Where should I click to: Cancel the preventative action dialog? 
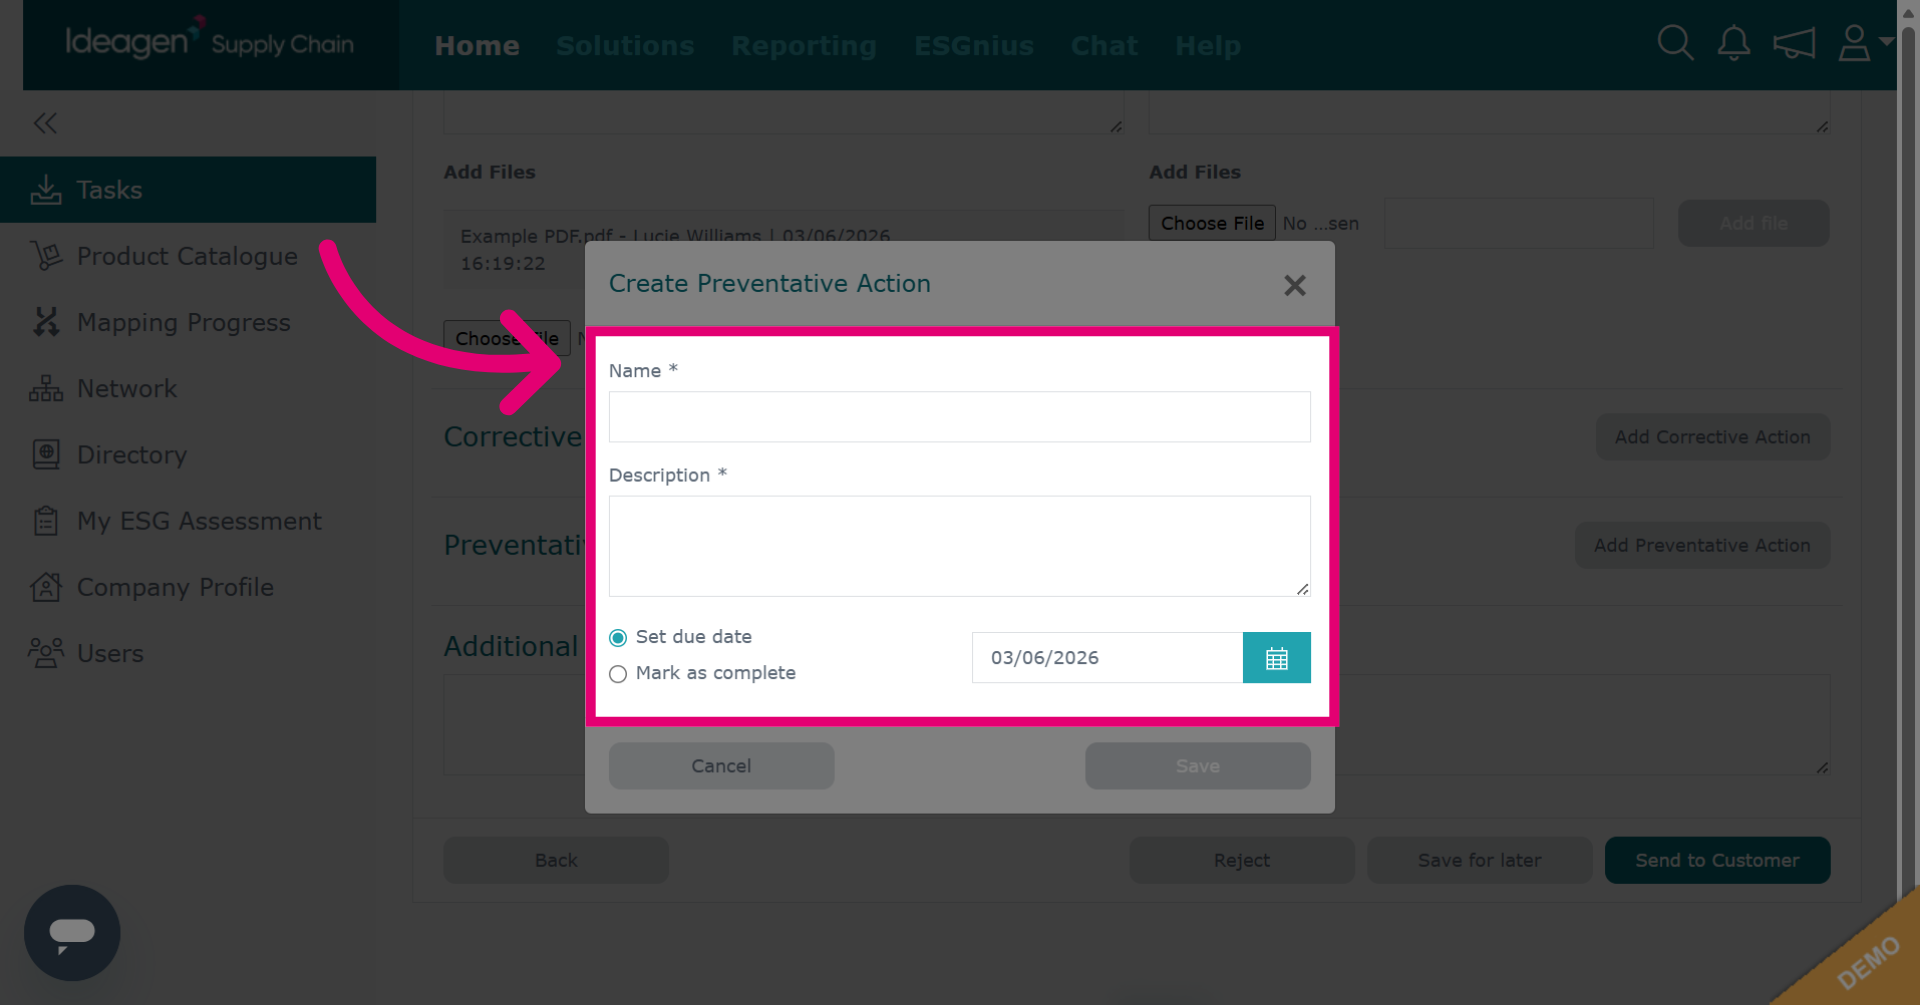[x=721, y=766]
